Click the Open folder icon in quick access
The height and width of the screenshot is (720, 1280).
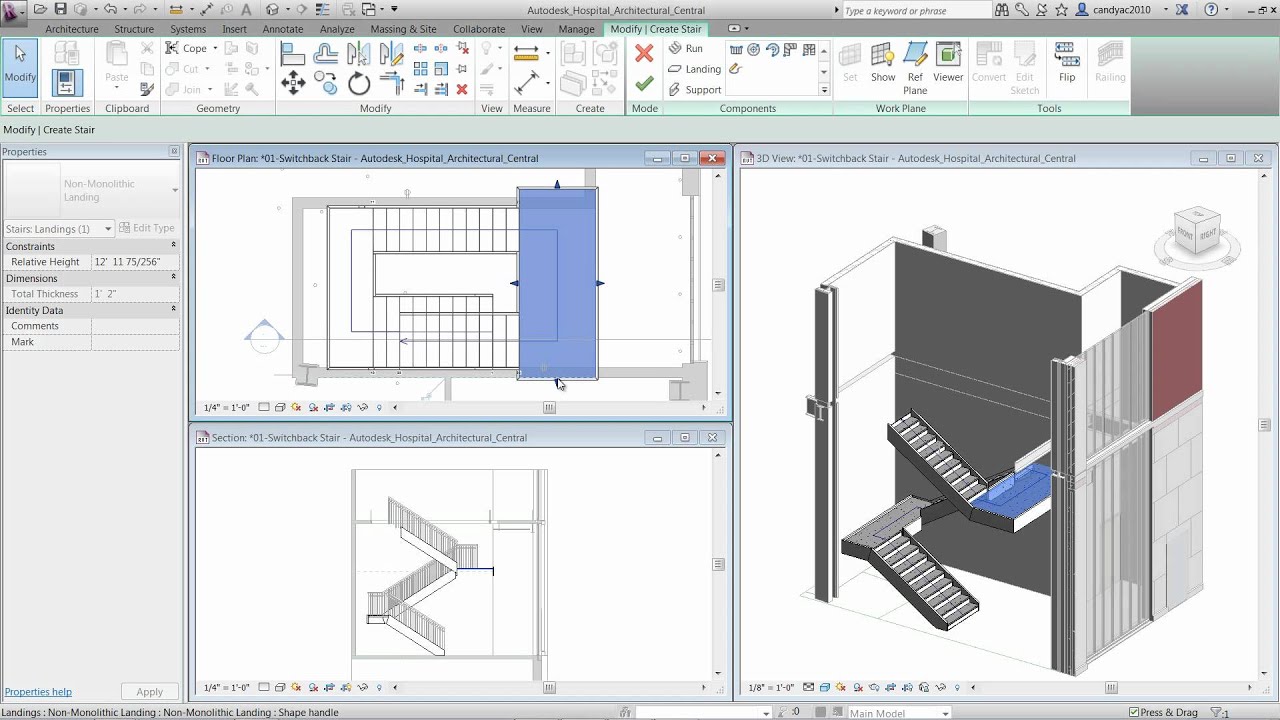coord(40,10)
